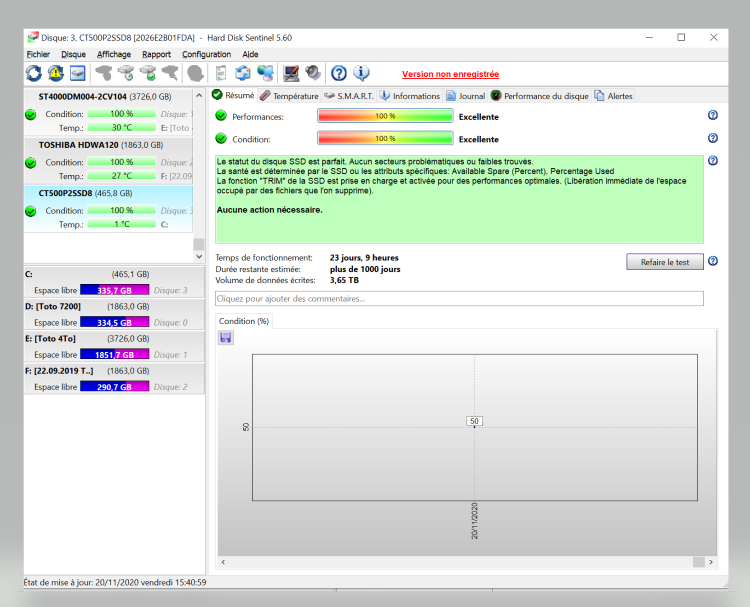
Task: Click the clipboard report icon in toolbar
Action: [220, 73]
